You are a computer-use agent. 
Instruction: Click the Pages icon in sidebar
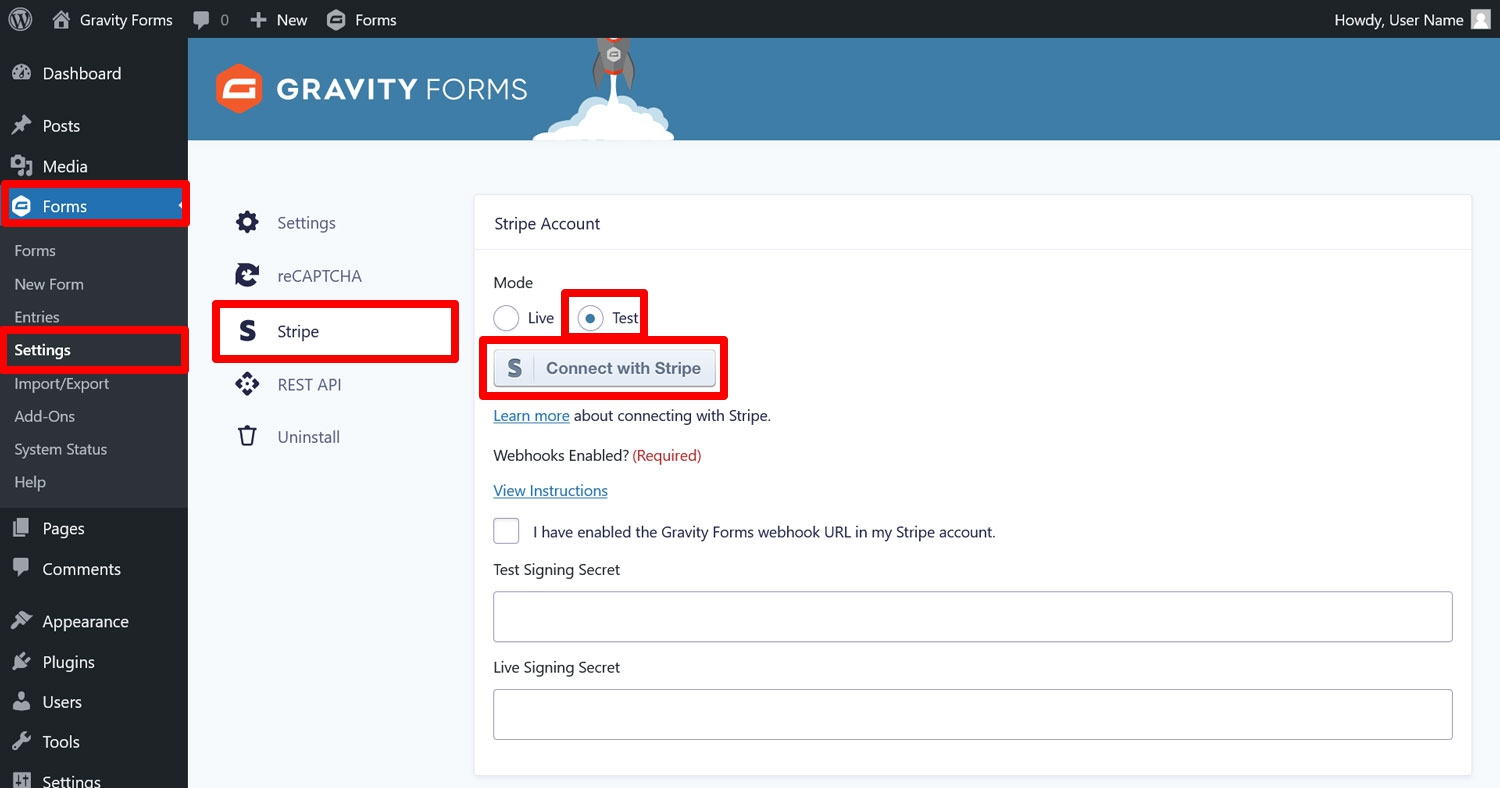pyautogui.click(x=21, y=528)
